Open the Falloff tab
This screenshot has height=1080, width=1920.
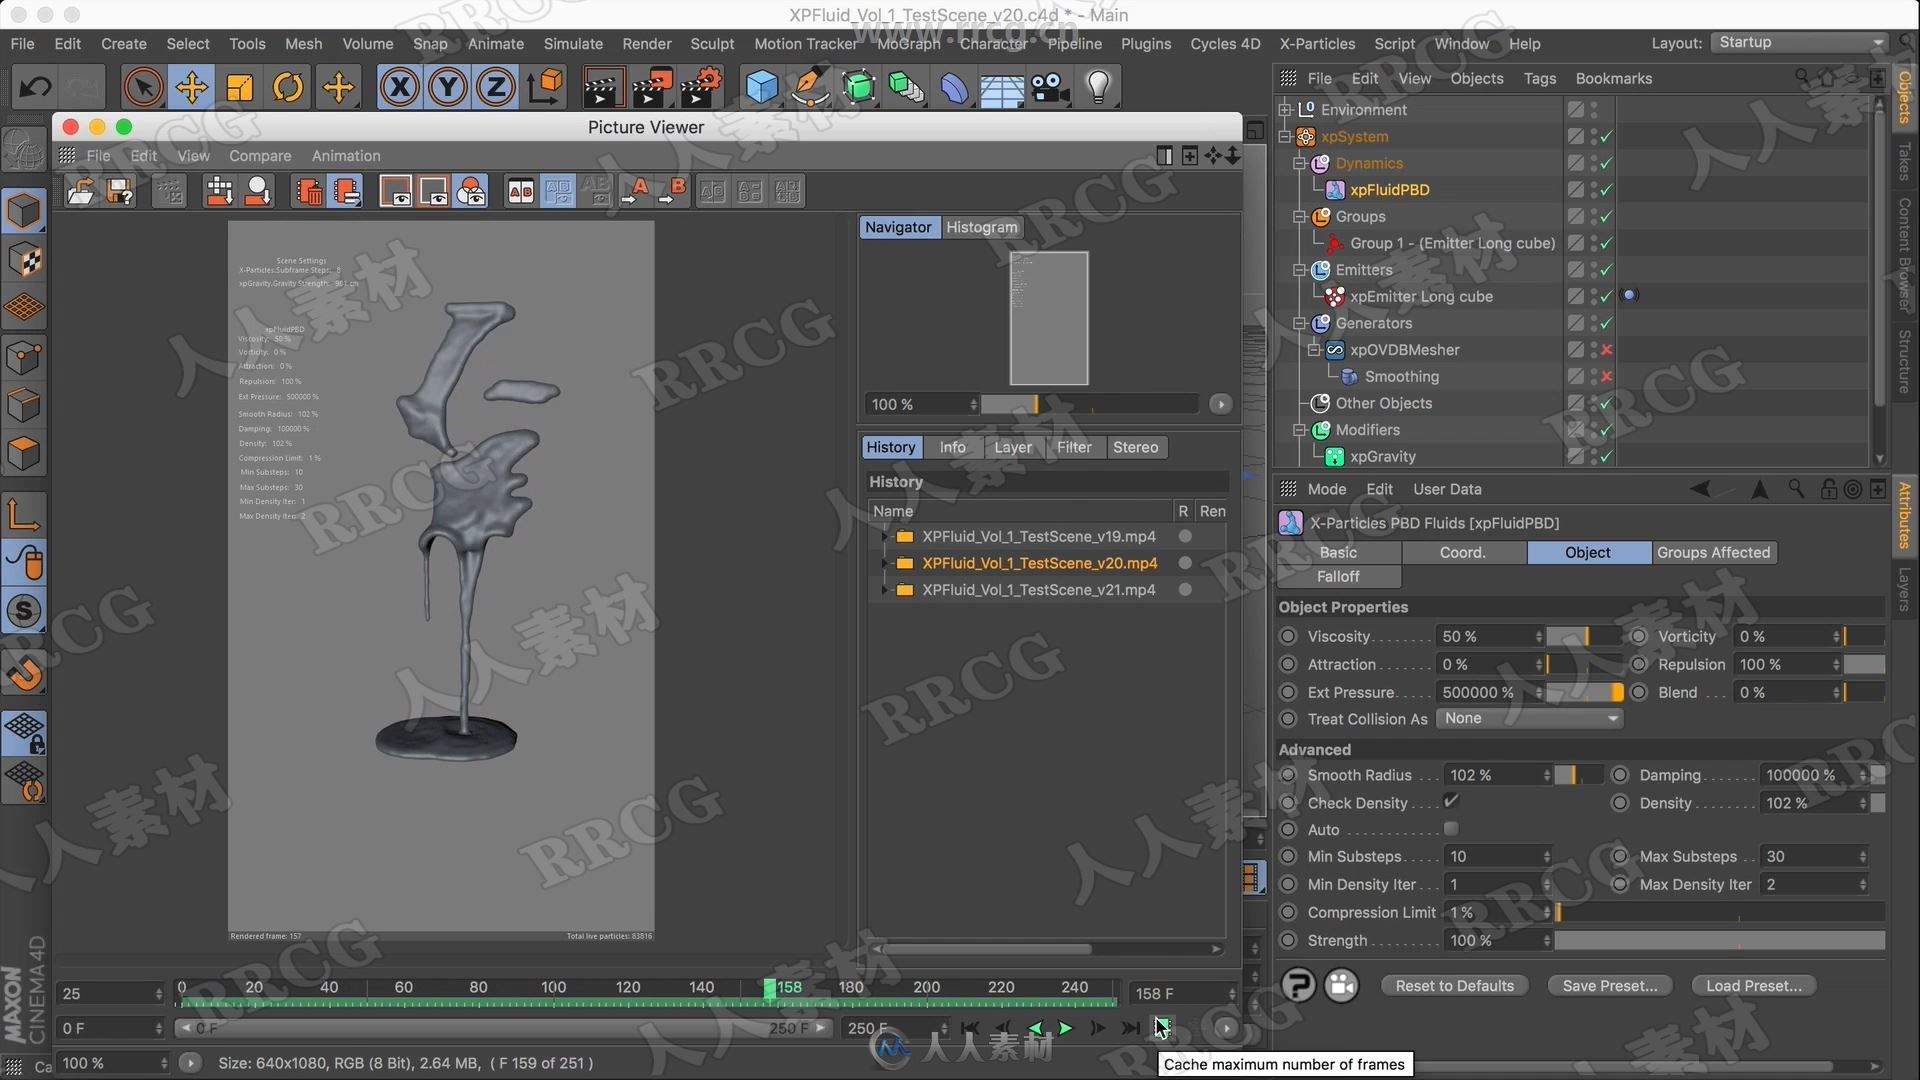pos(1338,576)
